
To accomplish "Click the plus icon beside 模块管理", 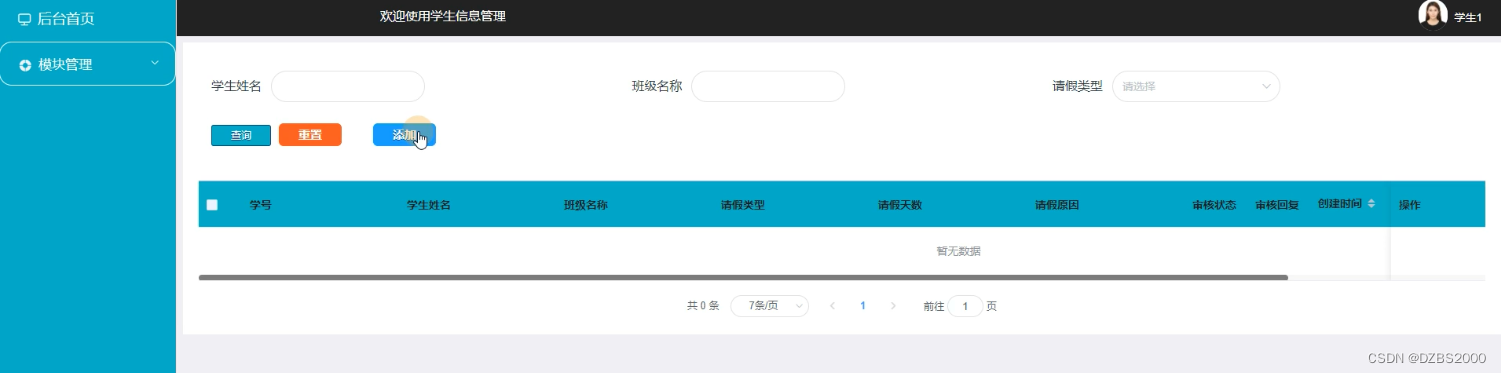I will [25, 65].
